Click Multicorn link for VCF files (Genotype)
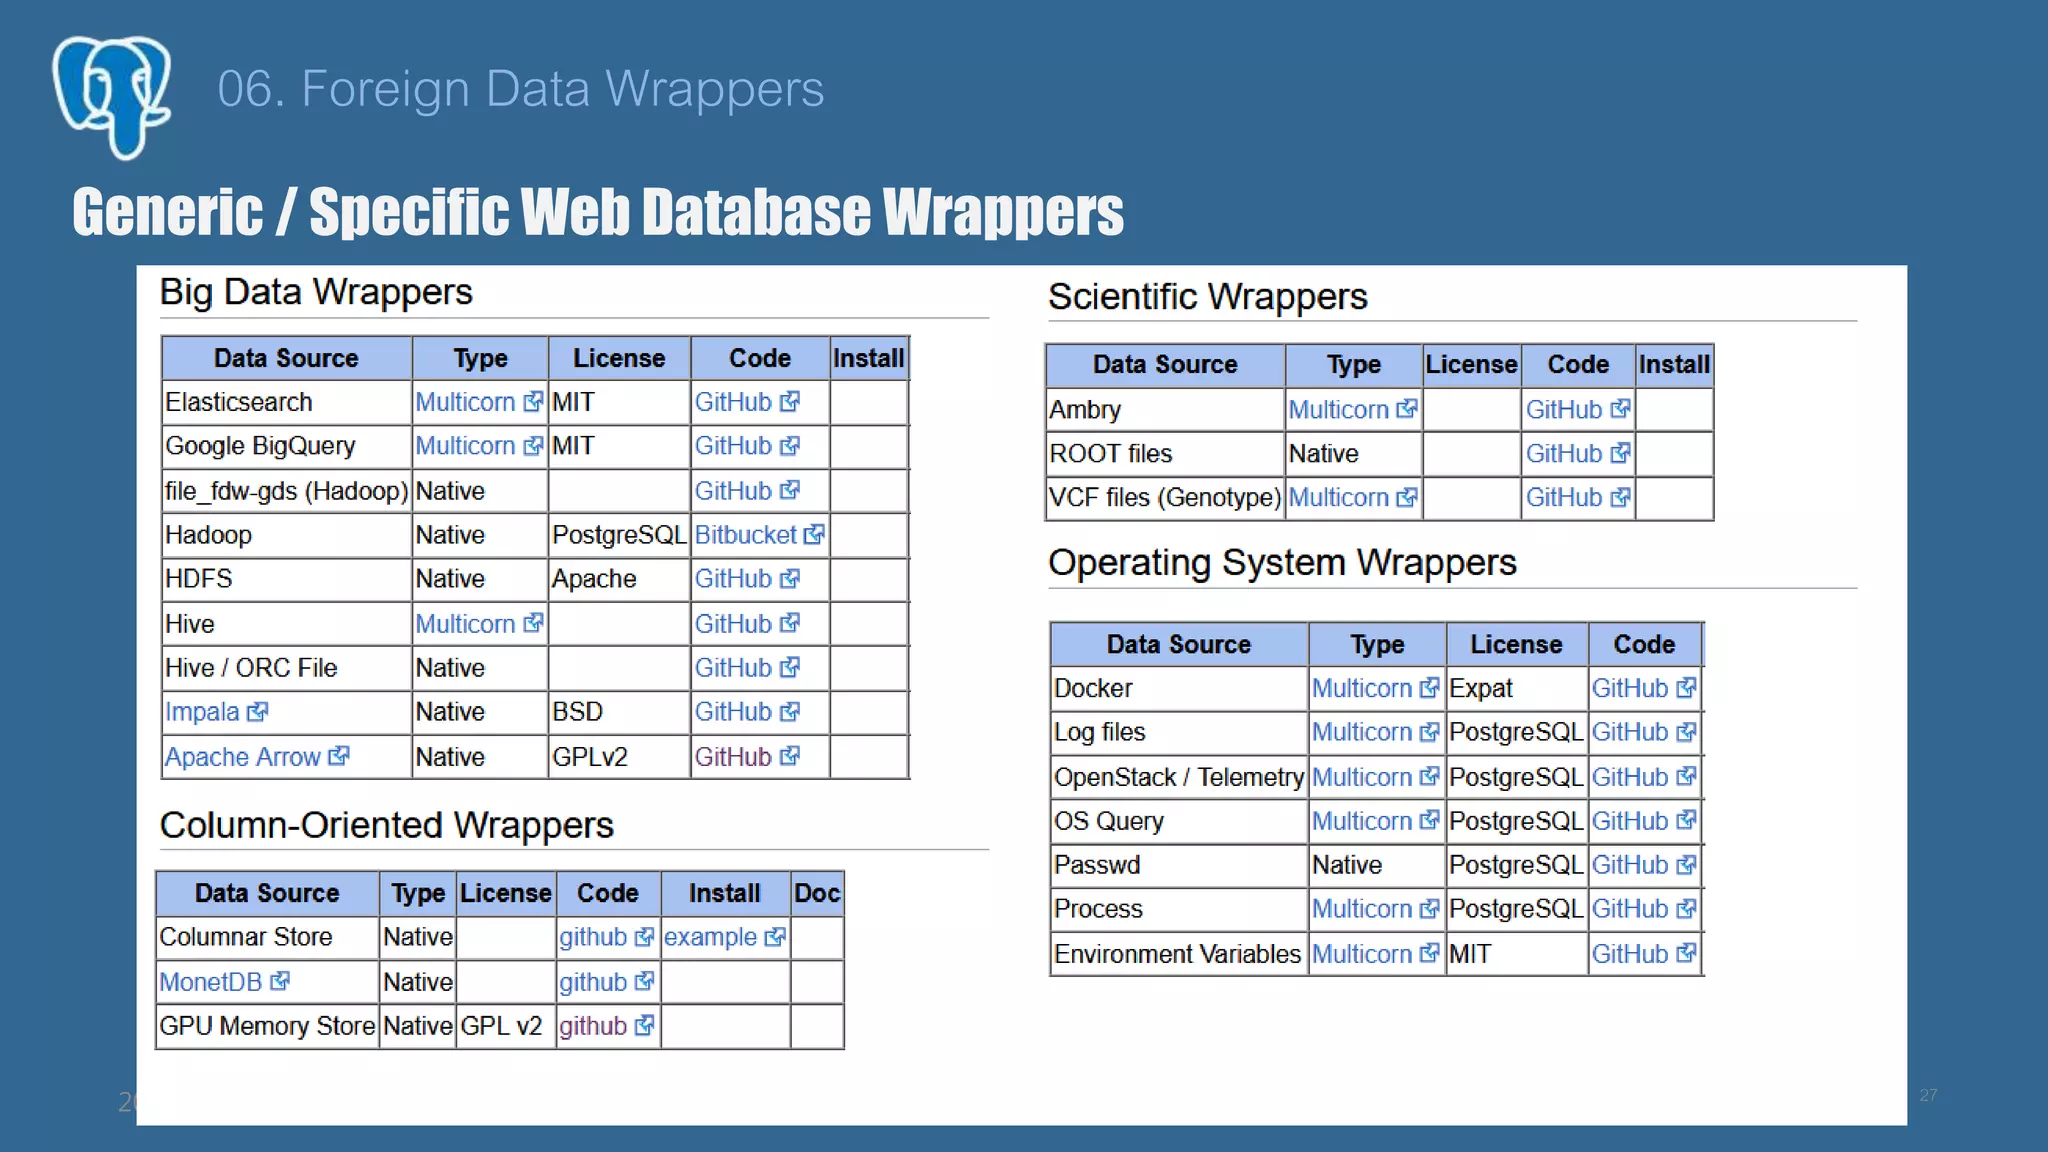Screen dimensions: 2048x1152 (x=1352, y=498)
